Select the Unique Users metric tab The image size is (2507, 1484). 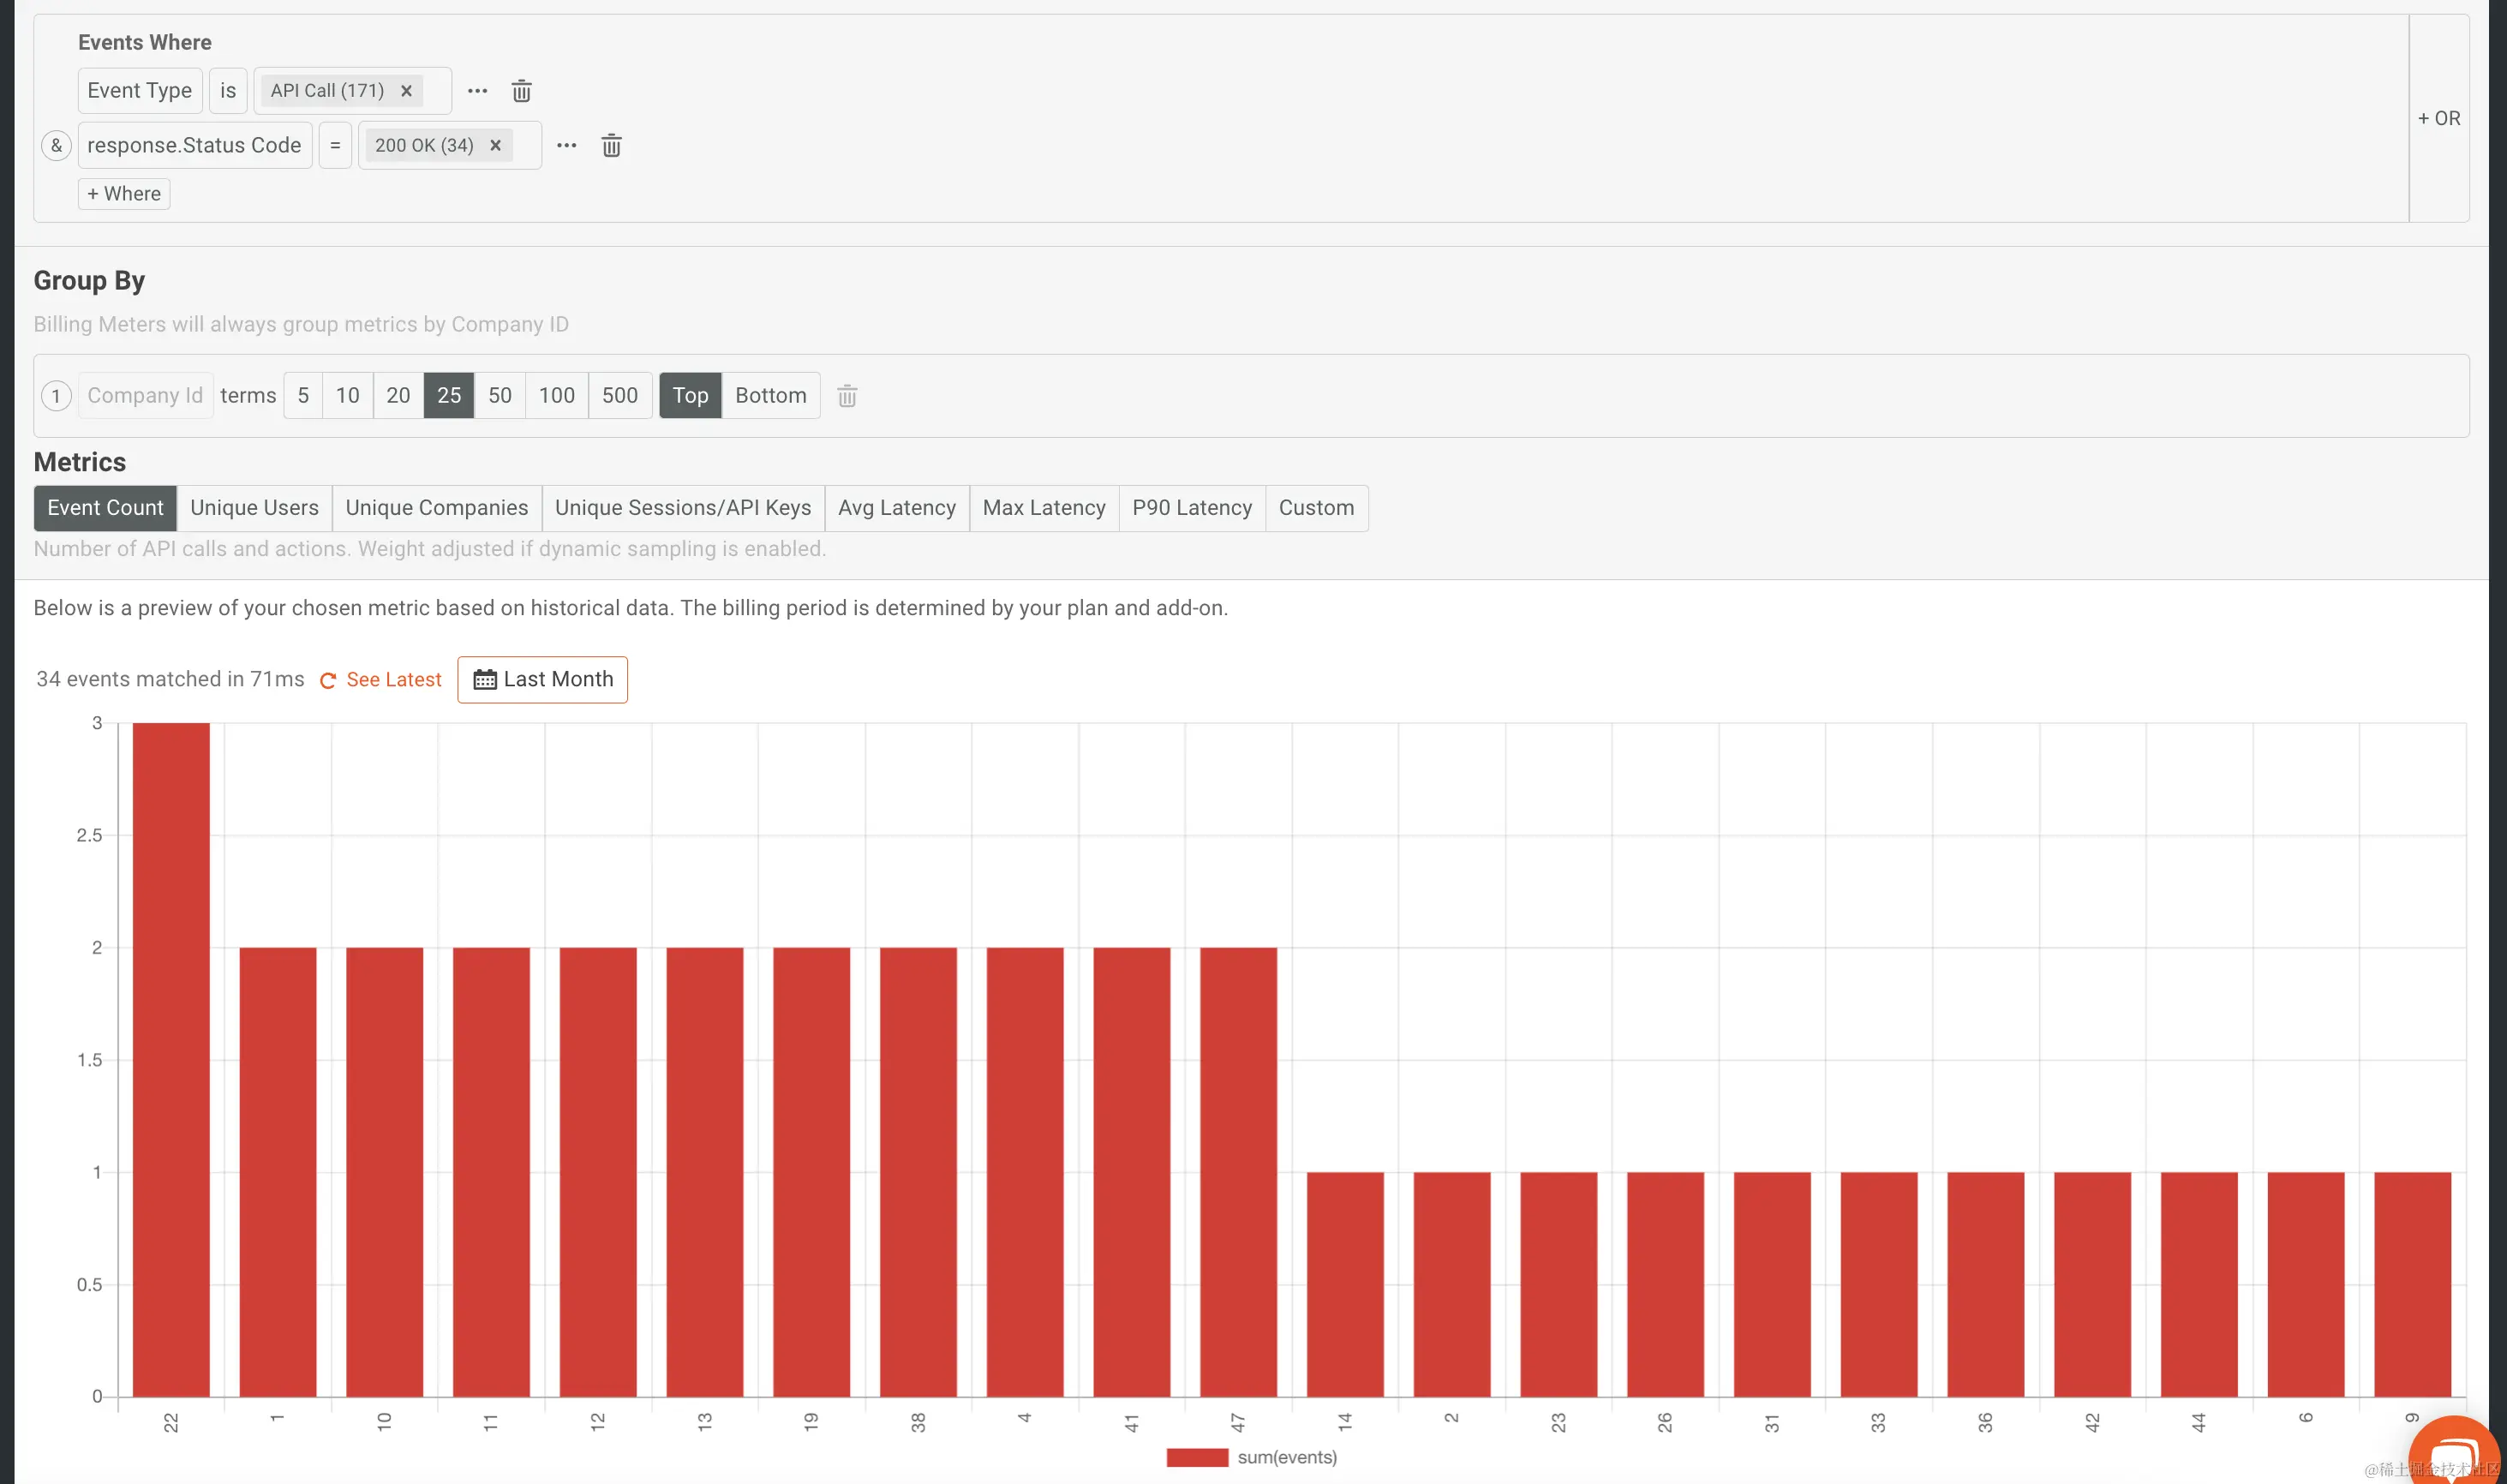254,508
